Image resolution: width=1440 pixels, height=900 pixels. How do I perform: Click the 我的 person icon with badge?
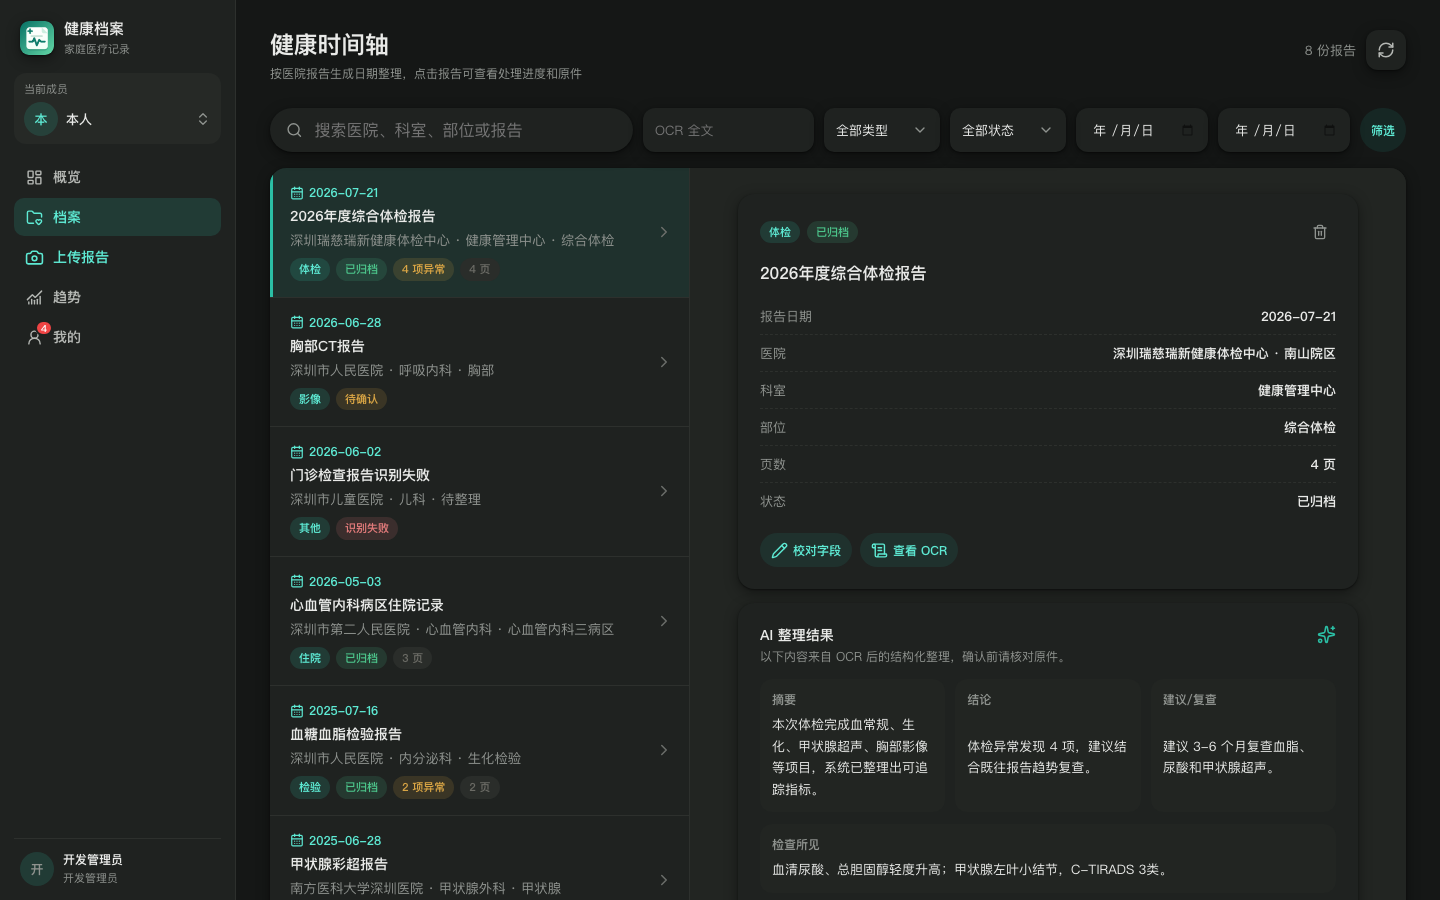(34, 337)
